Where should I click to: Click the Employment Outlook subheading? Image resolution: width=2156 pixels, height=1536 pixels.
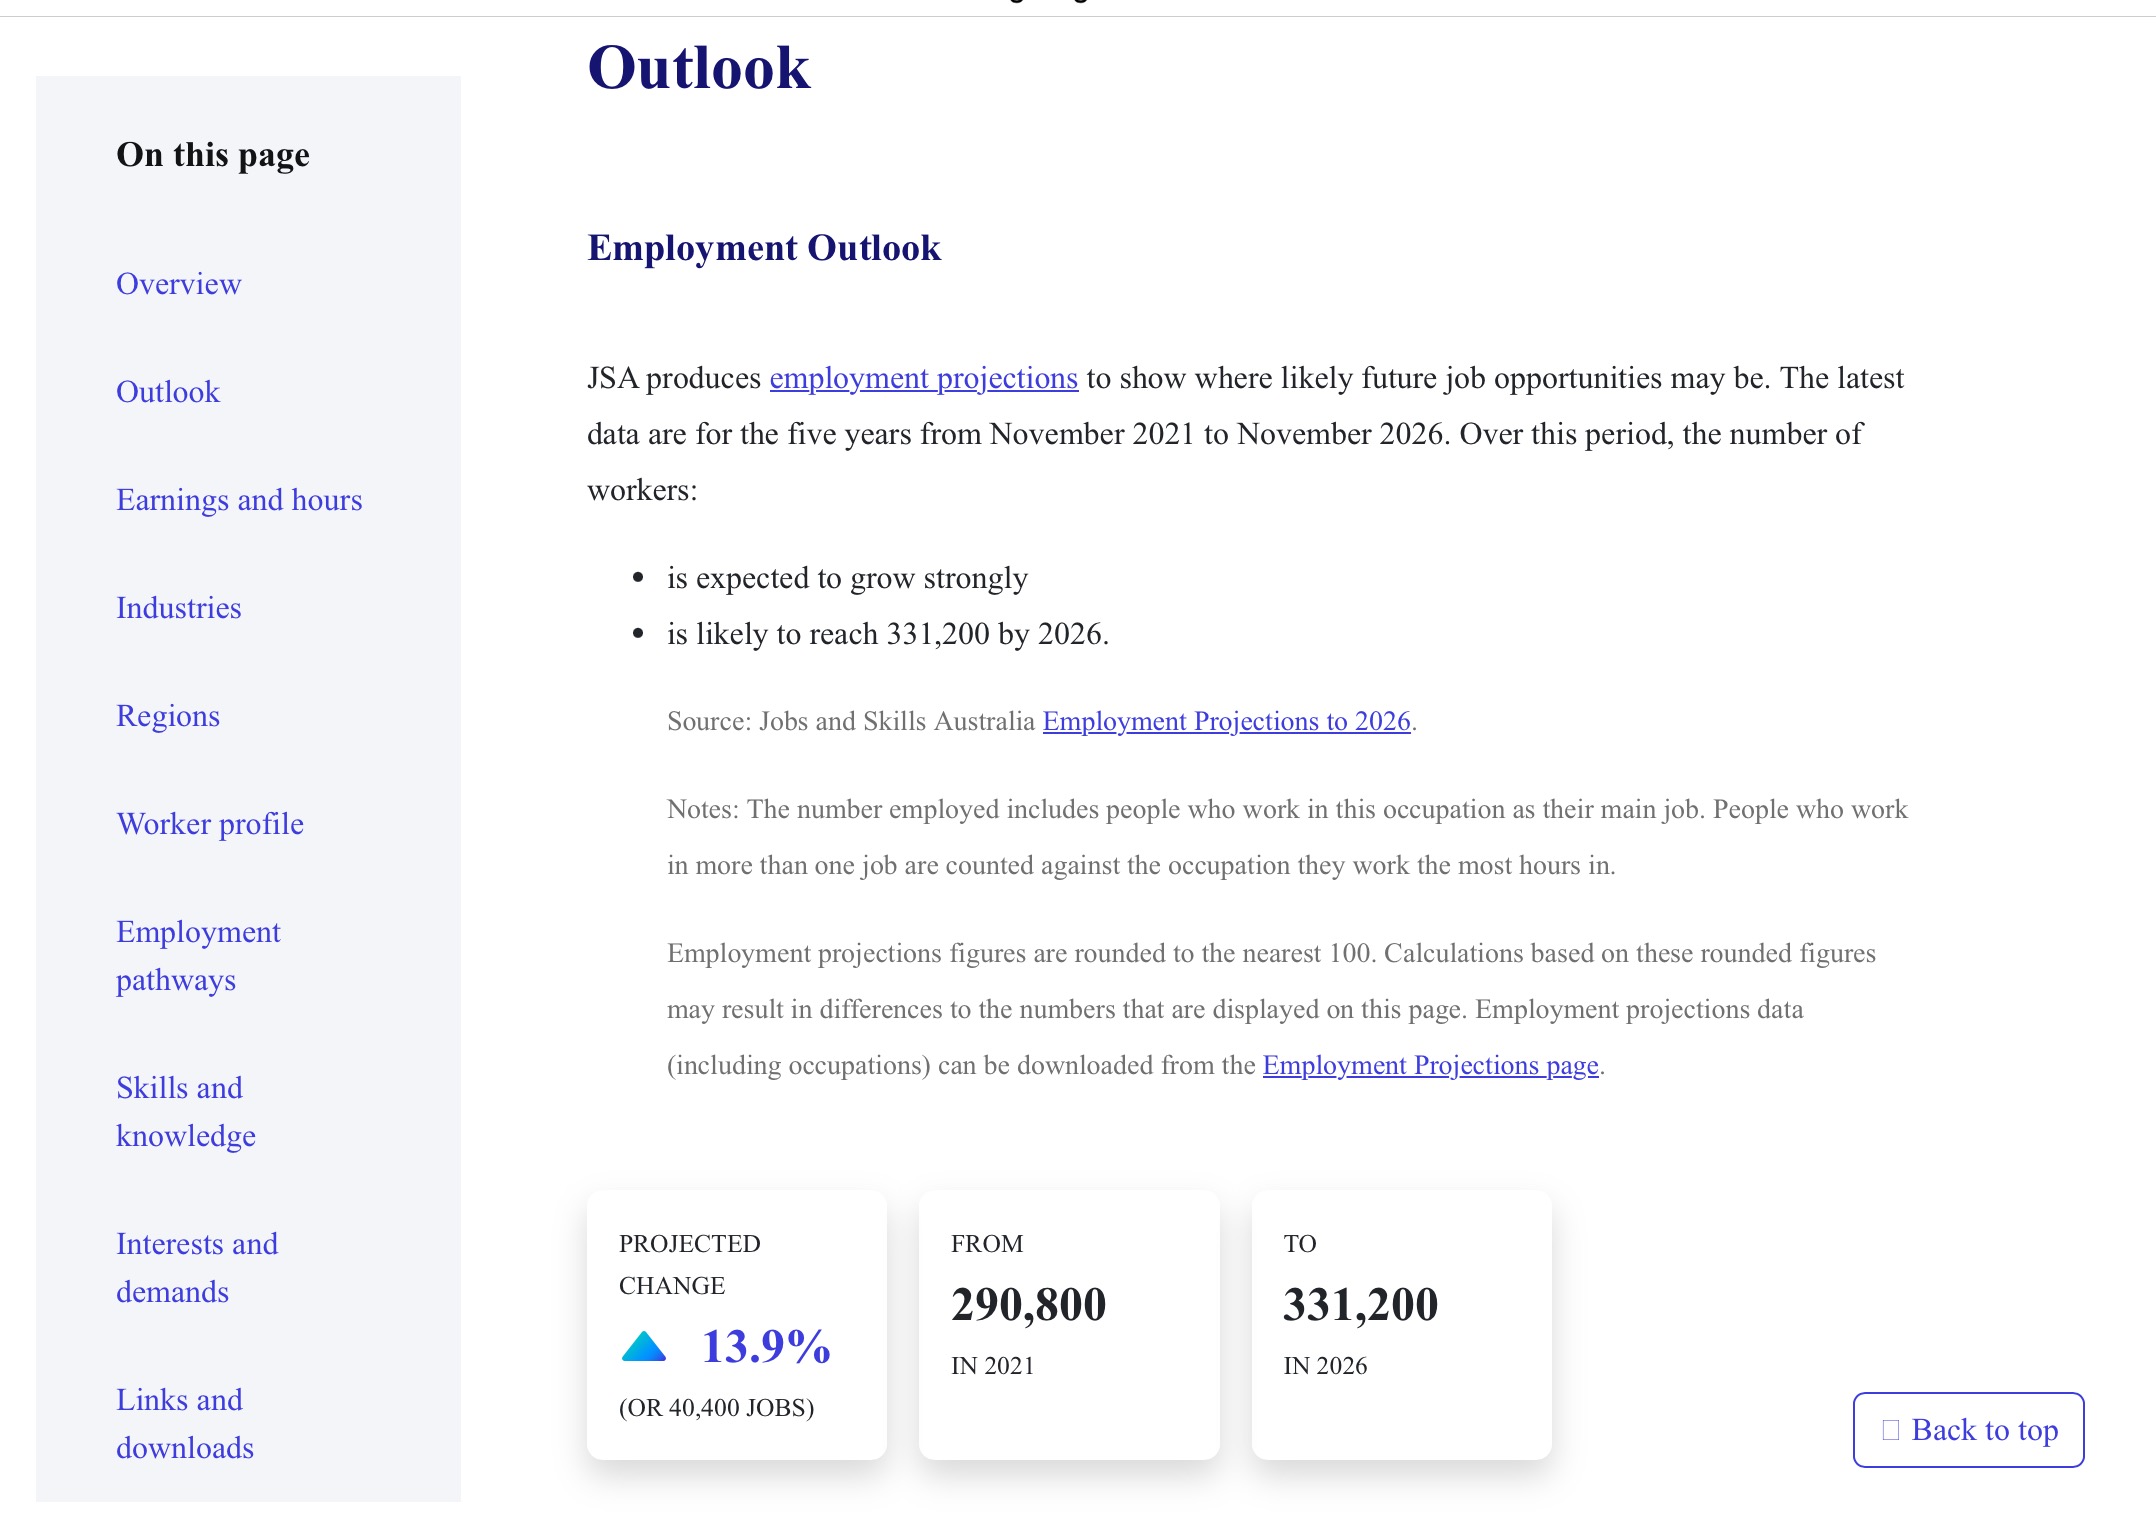point(764,248)
